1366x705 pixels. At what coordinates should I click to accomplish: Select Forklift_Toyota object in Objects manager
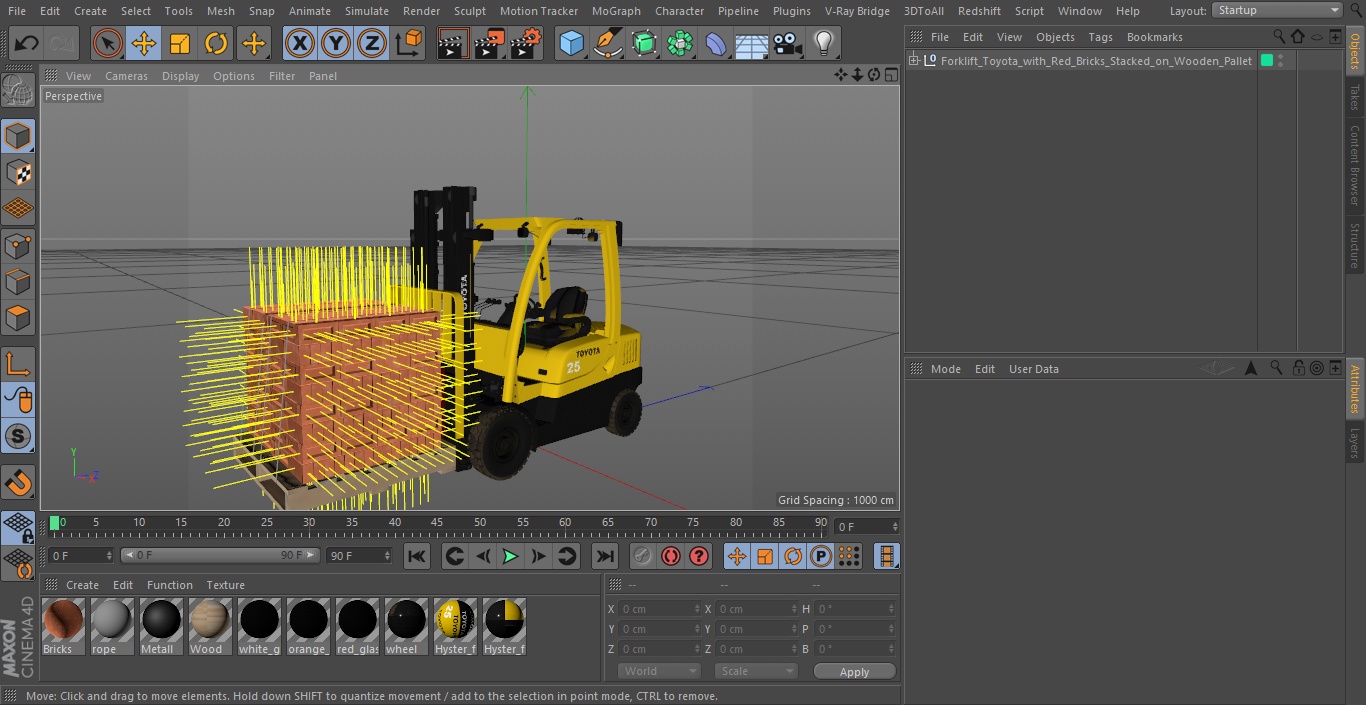coord(1096,61)
